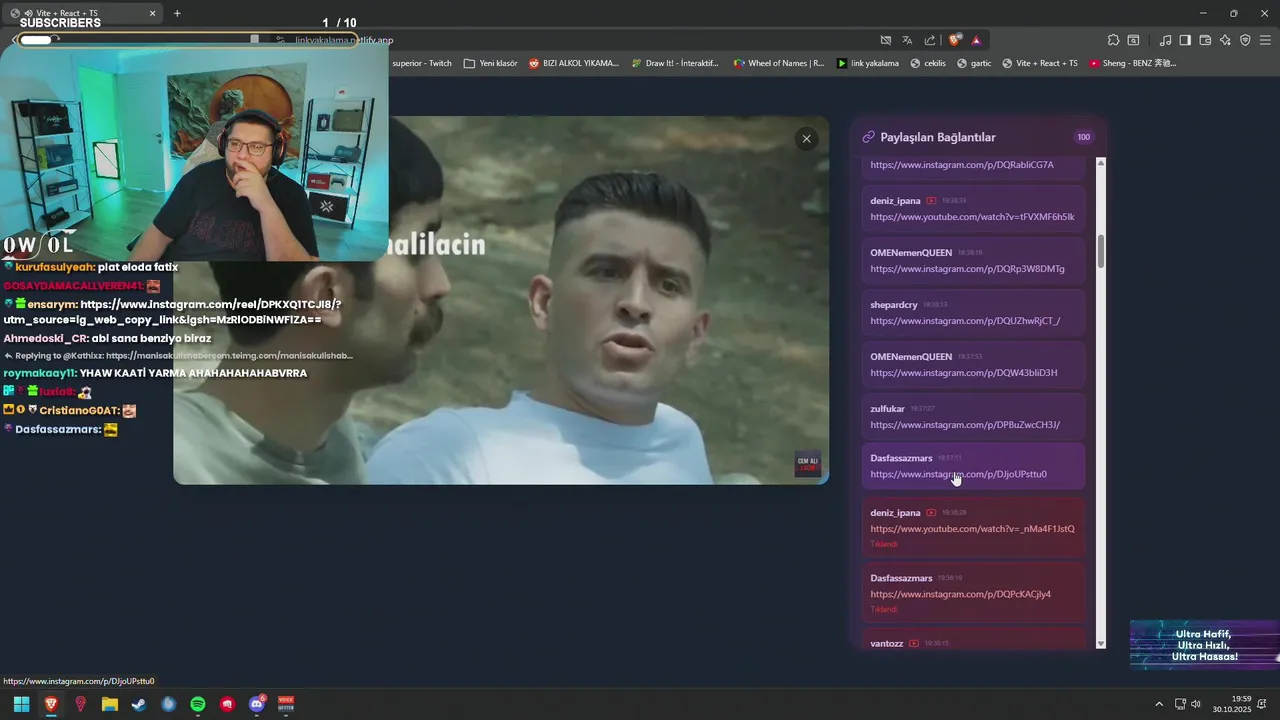This screenshot has width=1280, height=720.
Task: Open the browser hamburger menu
Action: pyautogui.click(x=1265, y=40)
